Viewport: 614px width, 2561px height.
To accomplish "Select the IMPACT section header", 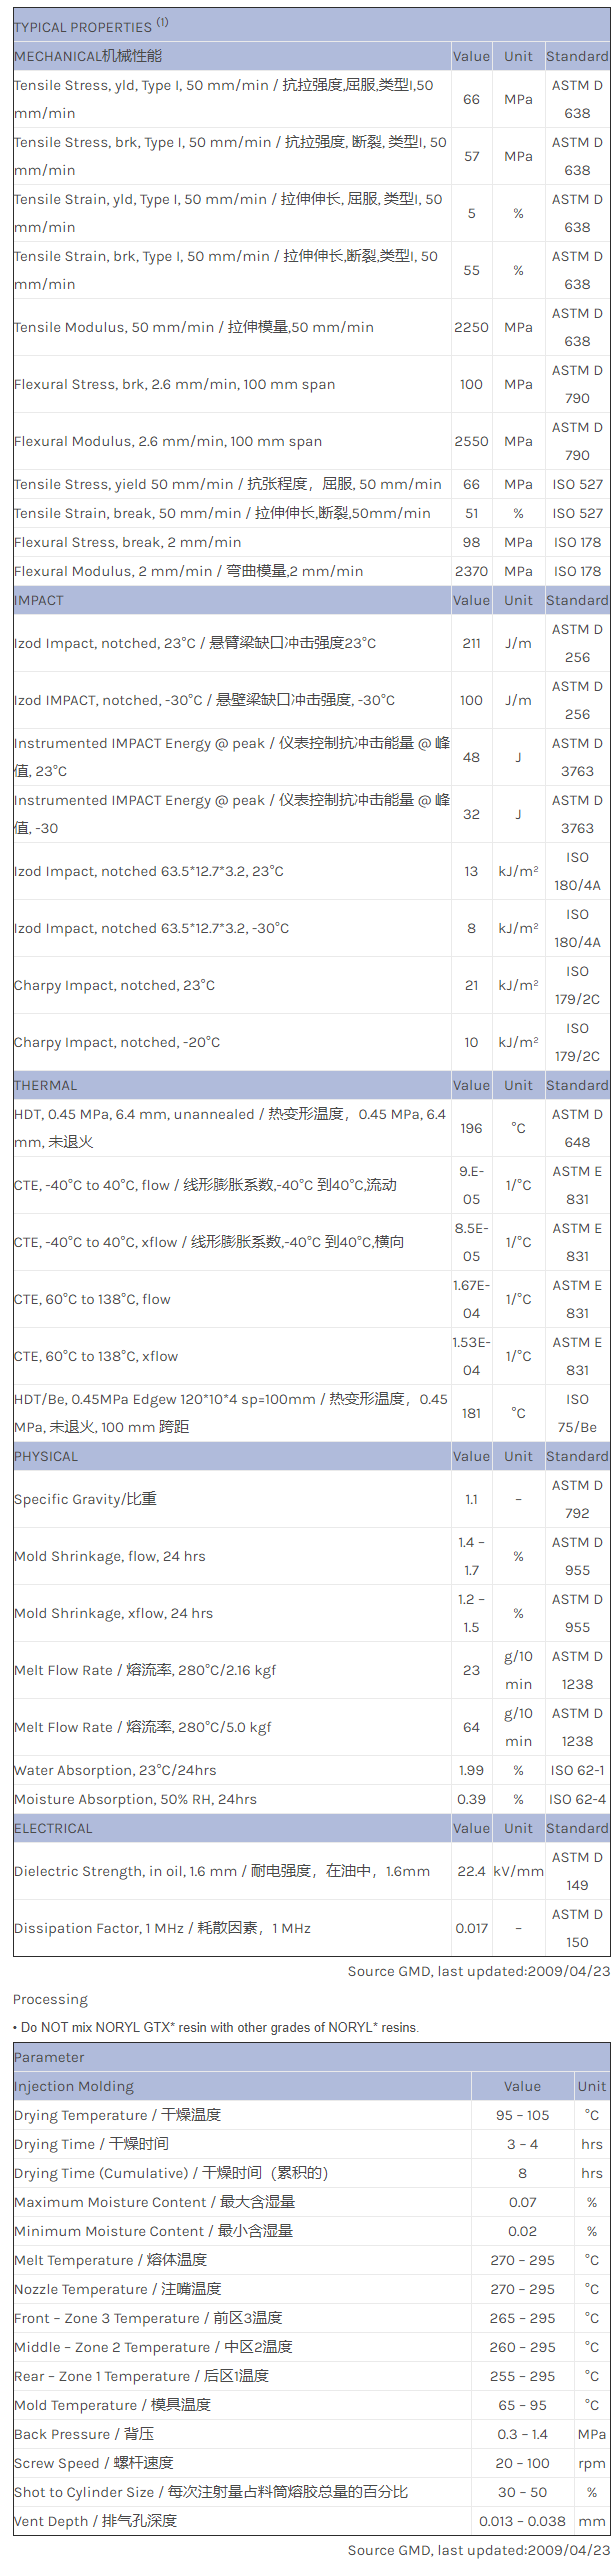I will (x=39, y=600).
